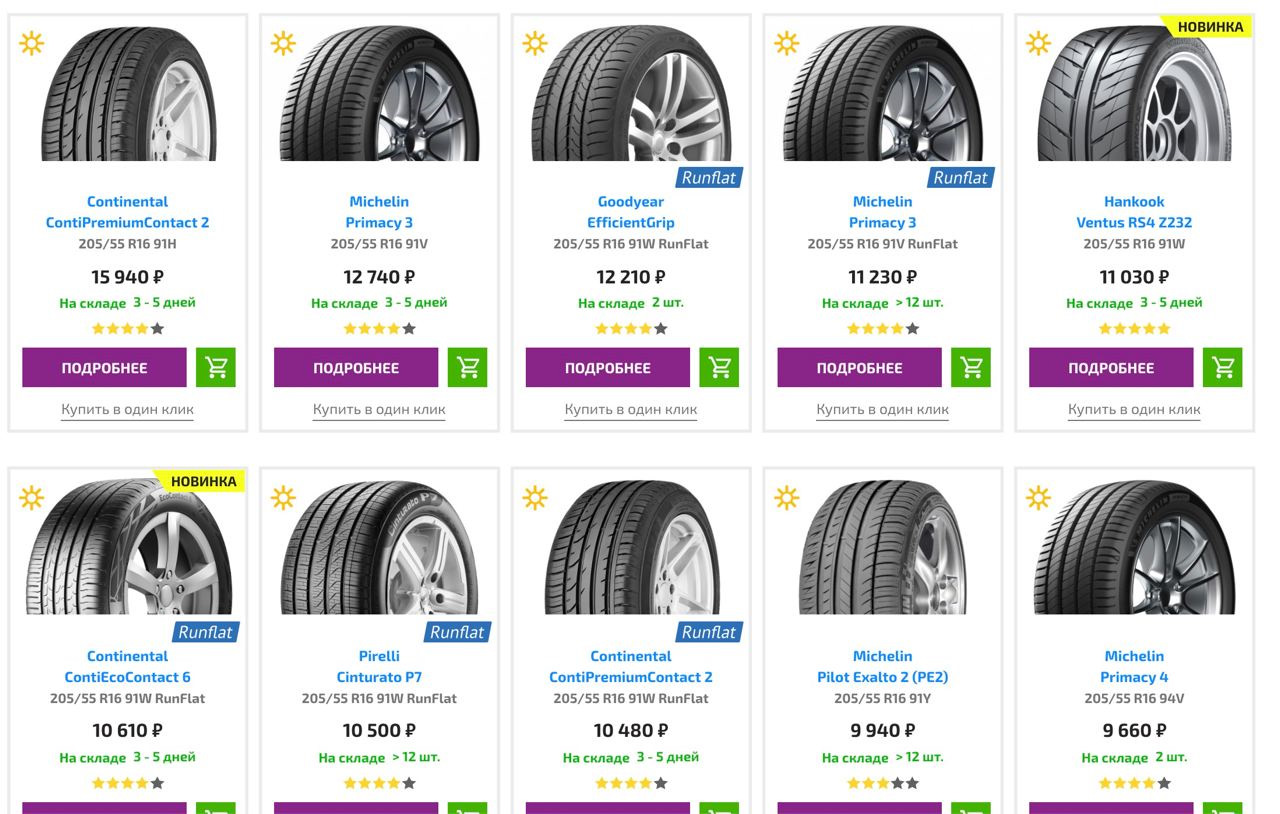
Task: Click cart icon for Michelin Primacy 3 RunFlat
Action: tap(971, 368)
